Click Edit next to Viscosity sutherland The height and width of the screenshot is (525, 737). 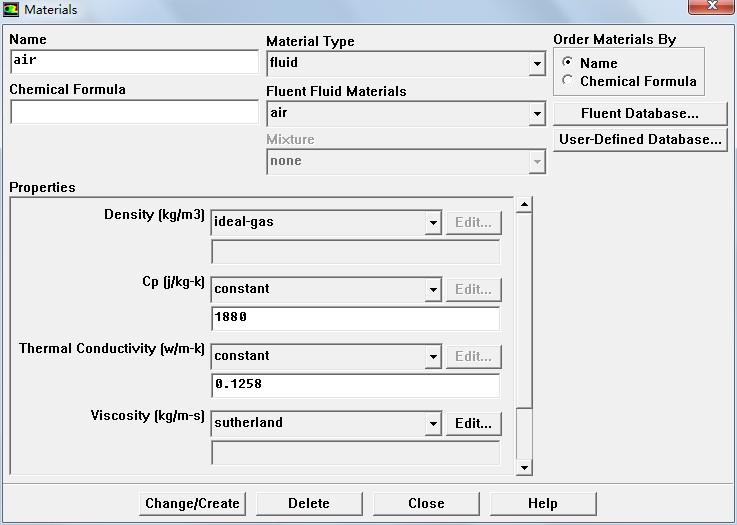coord(473,424)
